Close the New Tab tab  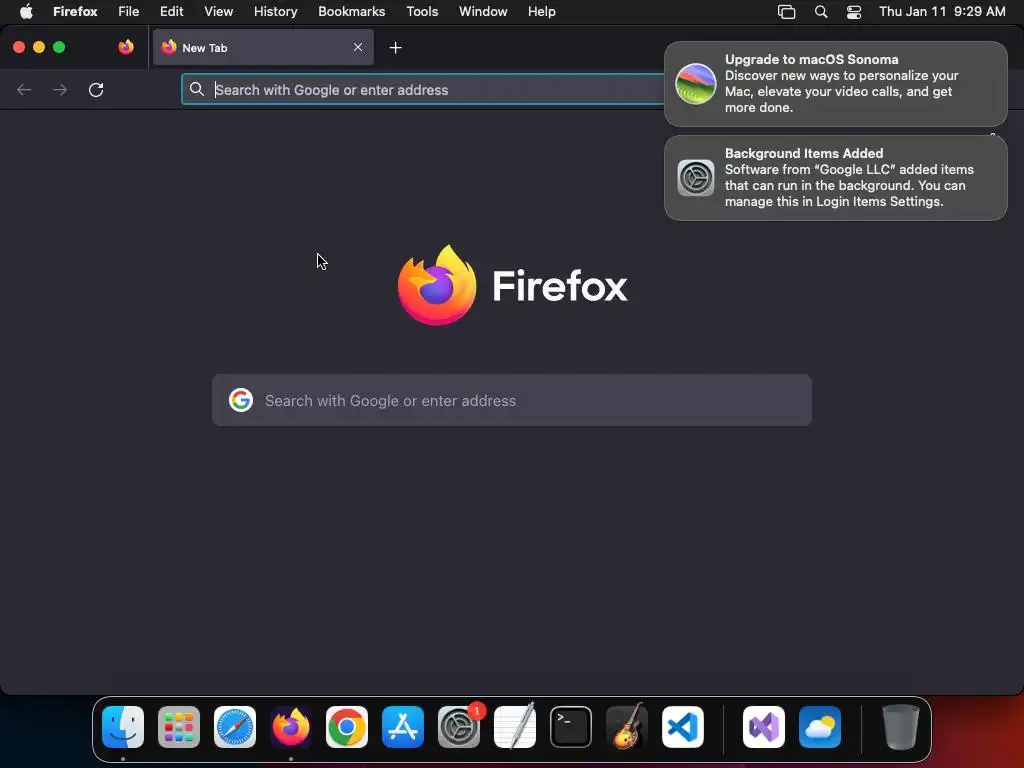358,47
